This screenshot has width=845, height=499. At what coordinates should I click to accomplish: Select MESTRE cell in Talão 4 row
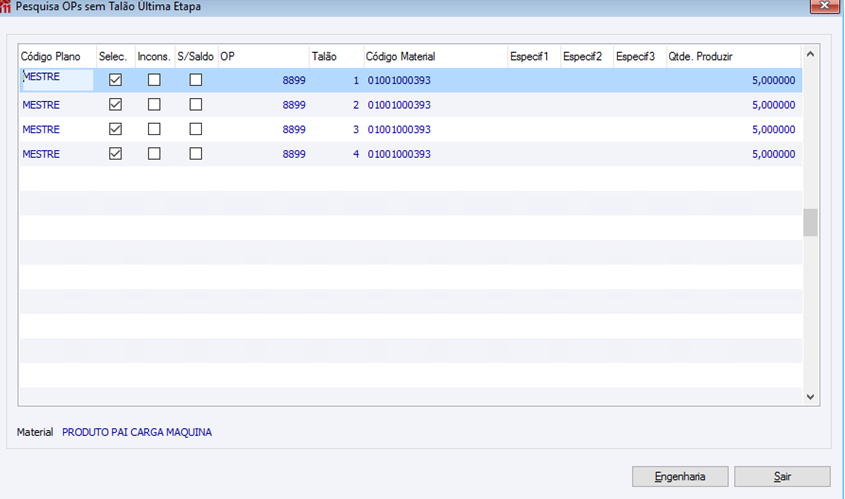(57, 154)
